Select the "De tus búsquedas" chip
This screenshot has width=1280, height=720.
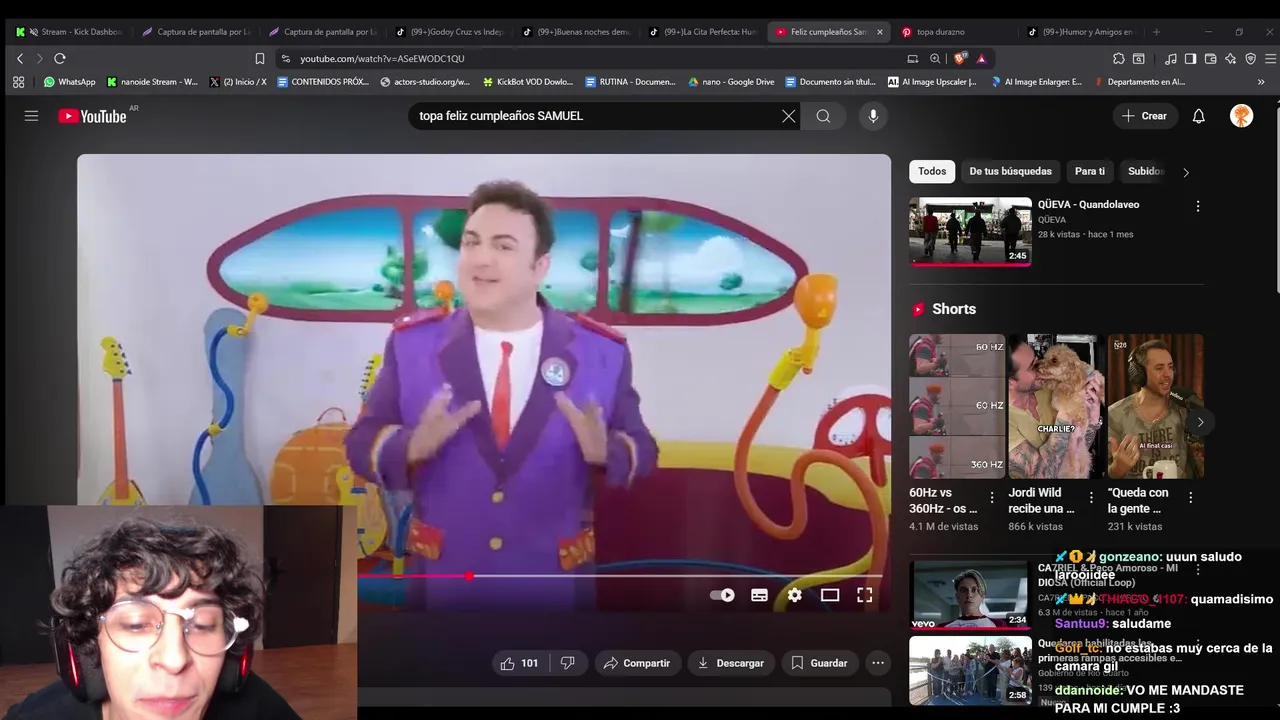click(x=1010, y=171)
